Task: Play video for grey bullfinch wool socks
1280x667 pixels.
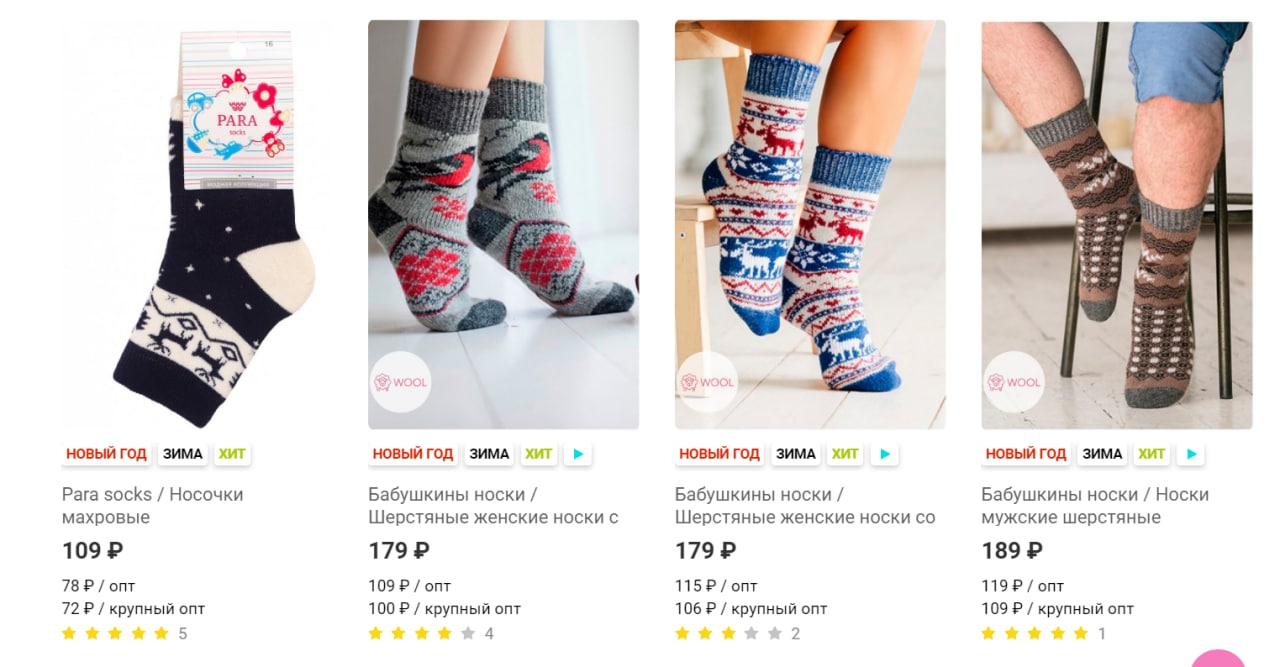Action: [x=578, y=454]
